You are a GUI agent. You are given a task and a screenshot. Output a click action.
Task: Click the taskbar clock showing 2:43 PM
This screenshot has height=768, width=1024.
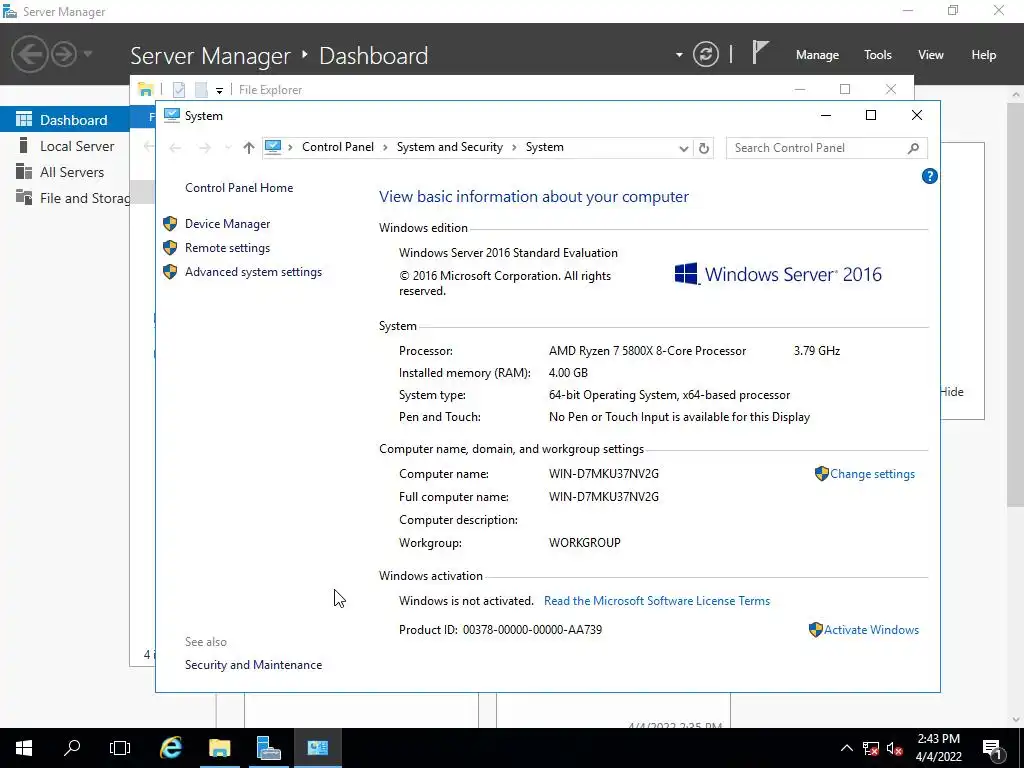coord(938,748)
